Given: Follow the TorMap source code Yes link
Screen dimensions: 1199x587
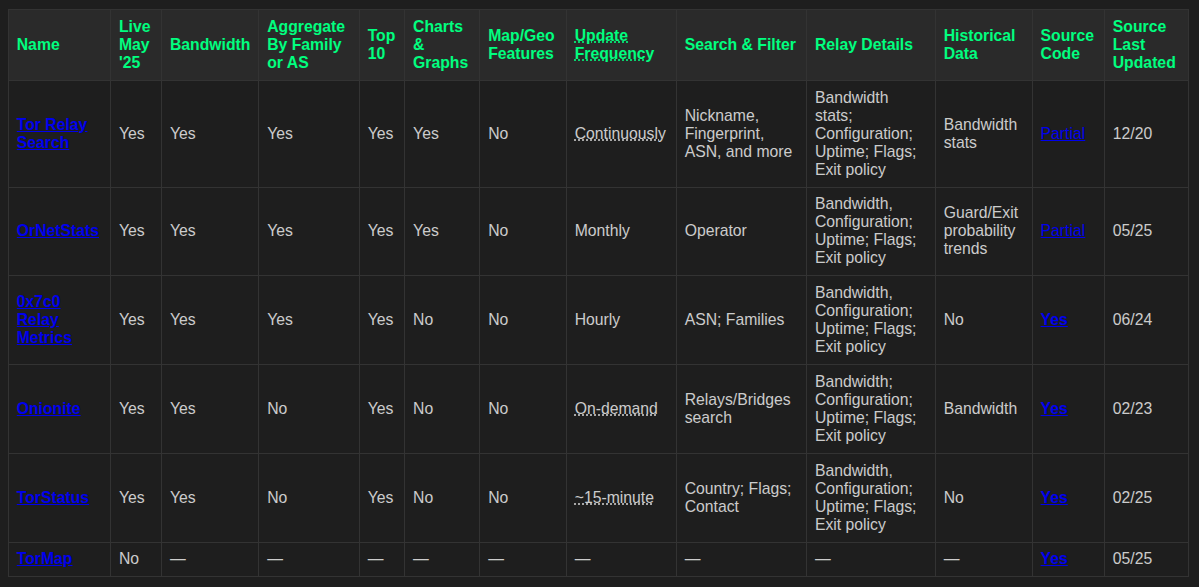Looking at the screenshot, I should 1053,558.
